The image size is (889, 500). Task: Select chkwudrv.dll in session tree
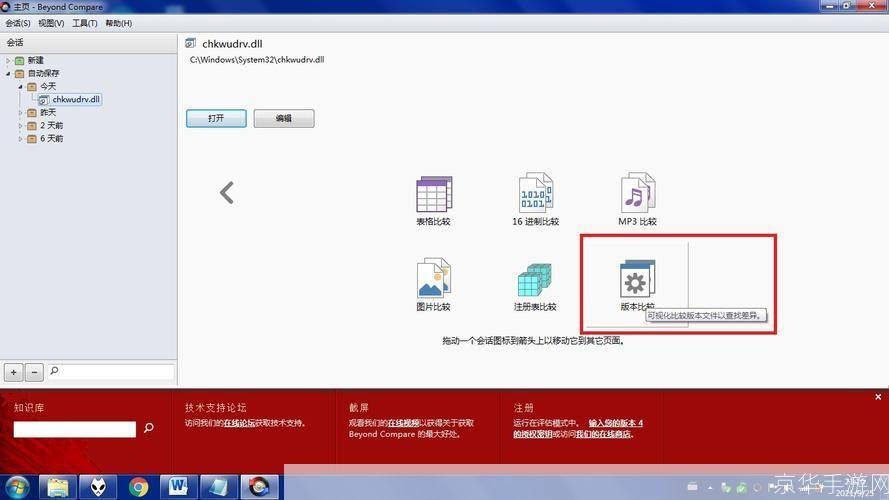pos(75,99)
